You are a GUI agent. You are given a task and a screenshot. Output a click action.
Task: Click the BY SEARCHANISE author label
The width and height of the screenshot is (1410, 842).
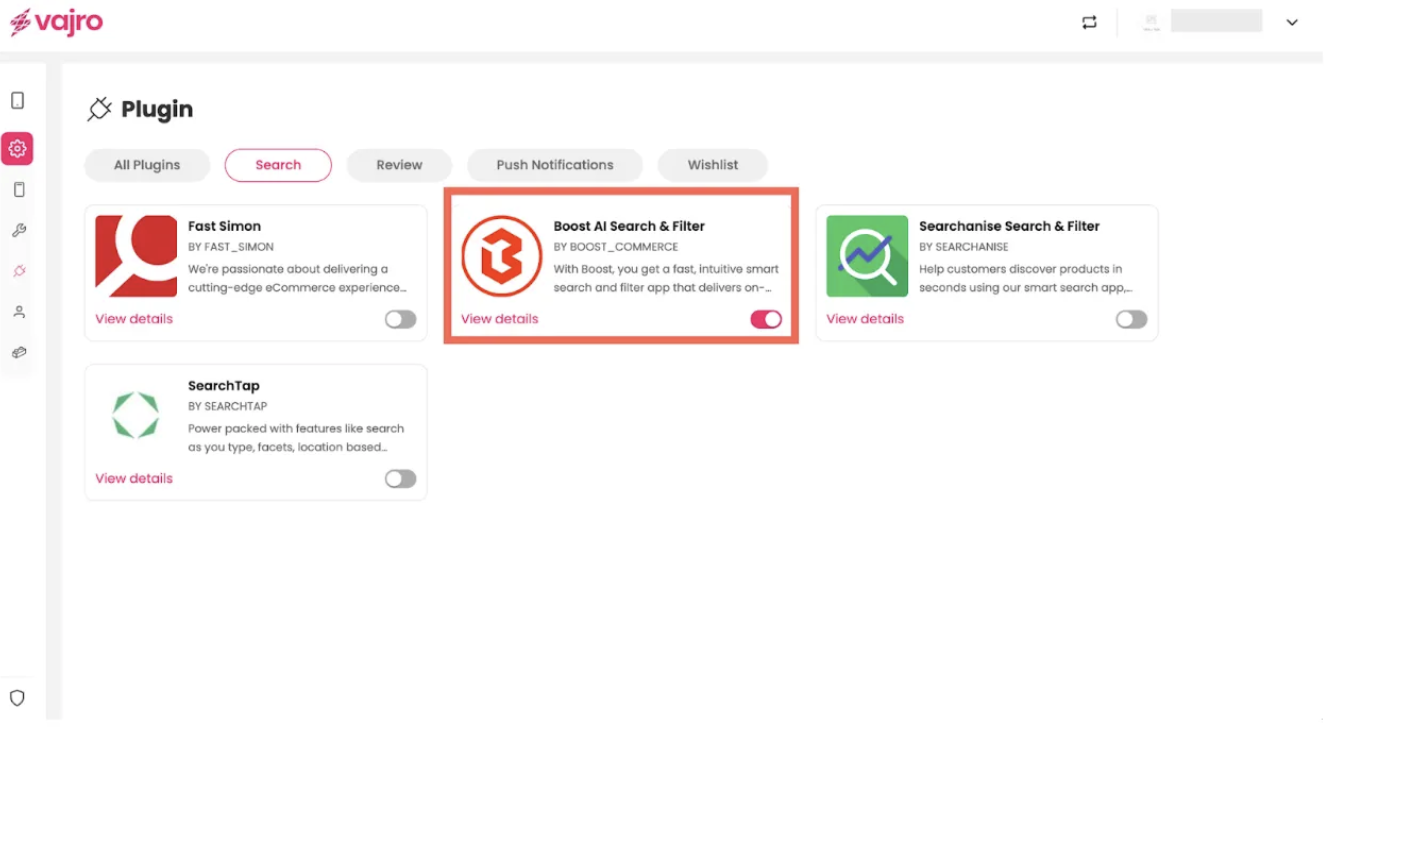pos(964,247)
